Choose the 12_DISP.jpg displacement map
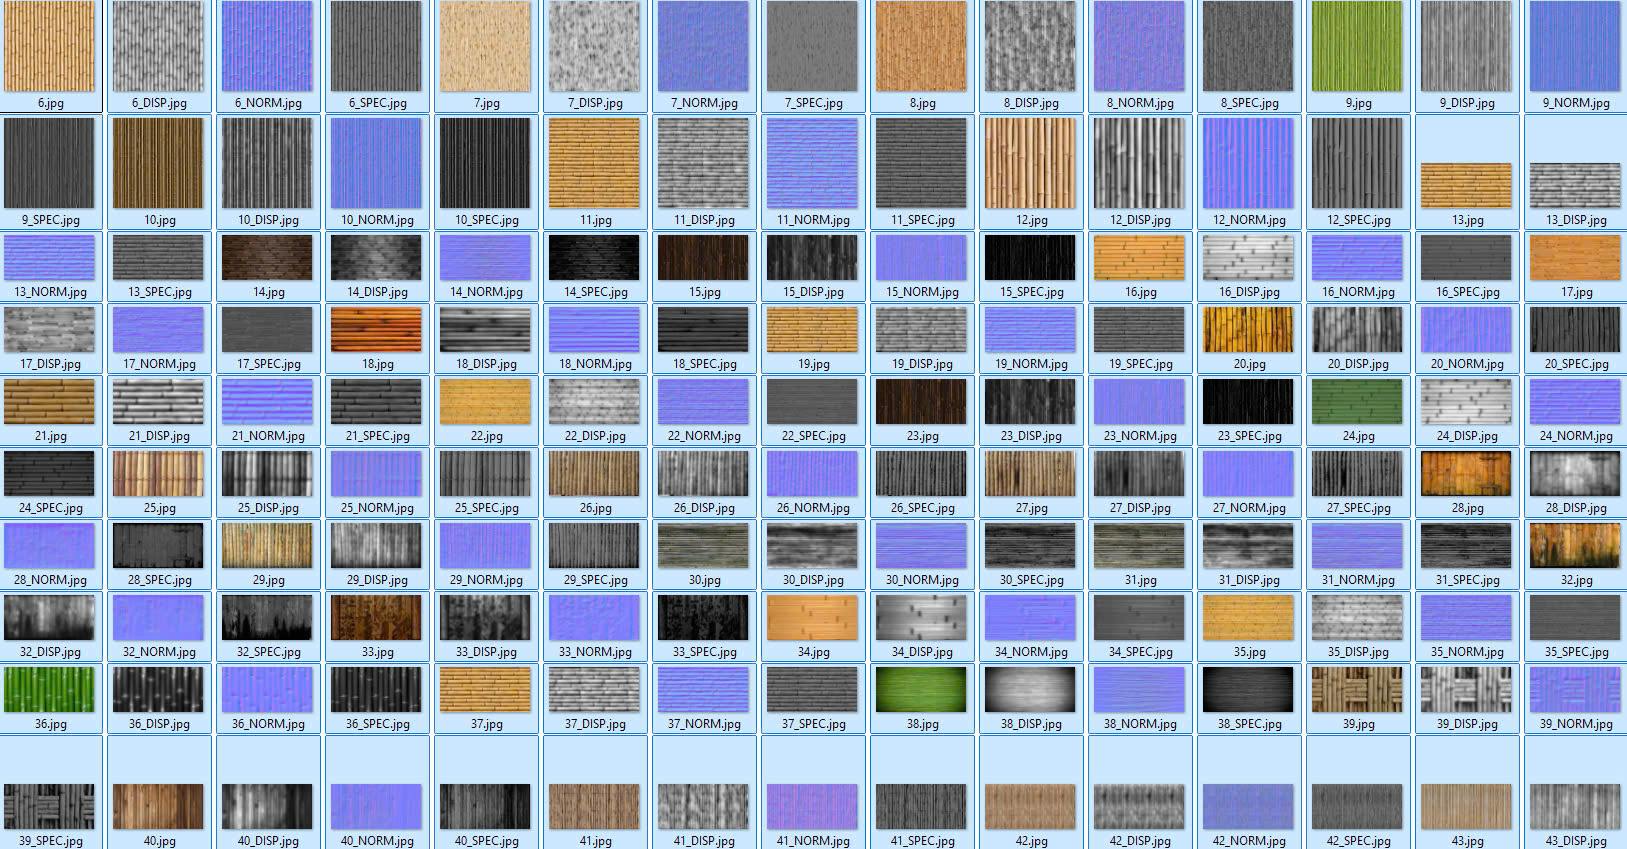The width and height of the screenshot is (1627, 849). 1139,164
